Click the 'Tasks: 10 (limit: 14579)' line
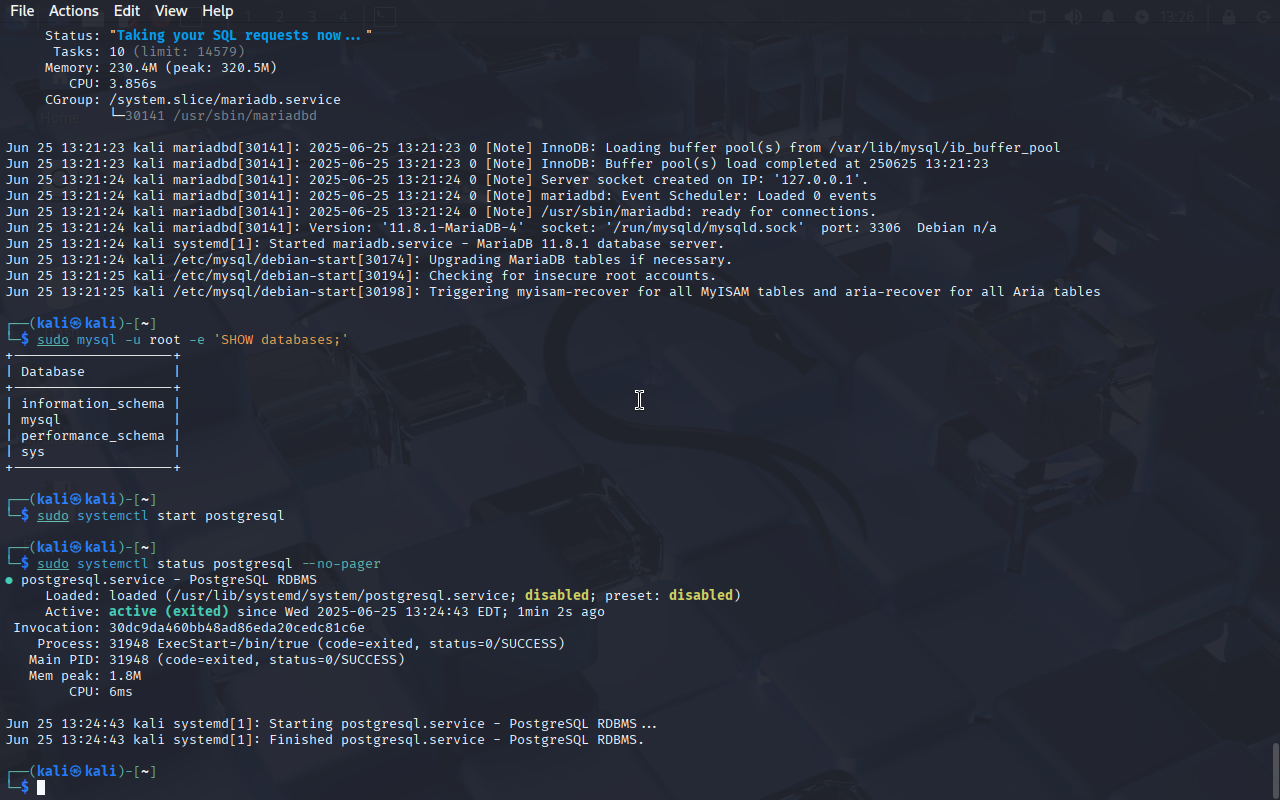 click(x=149, y=52)
